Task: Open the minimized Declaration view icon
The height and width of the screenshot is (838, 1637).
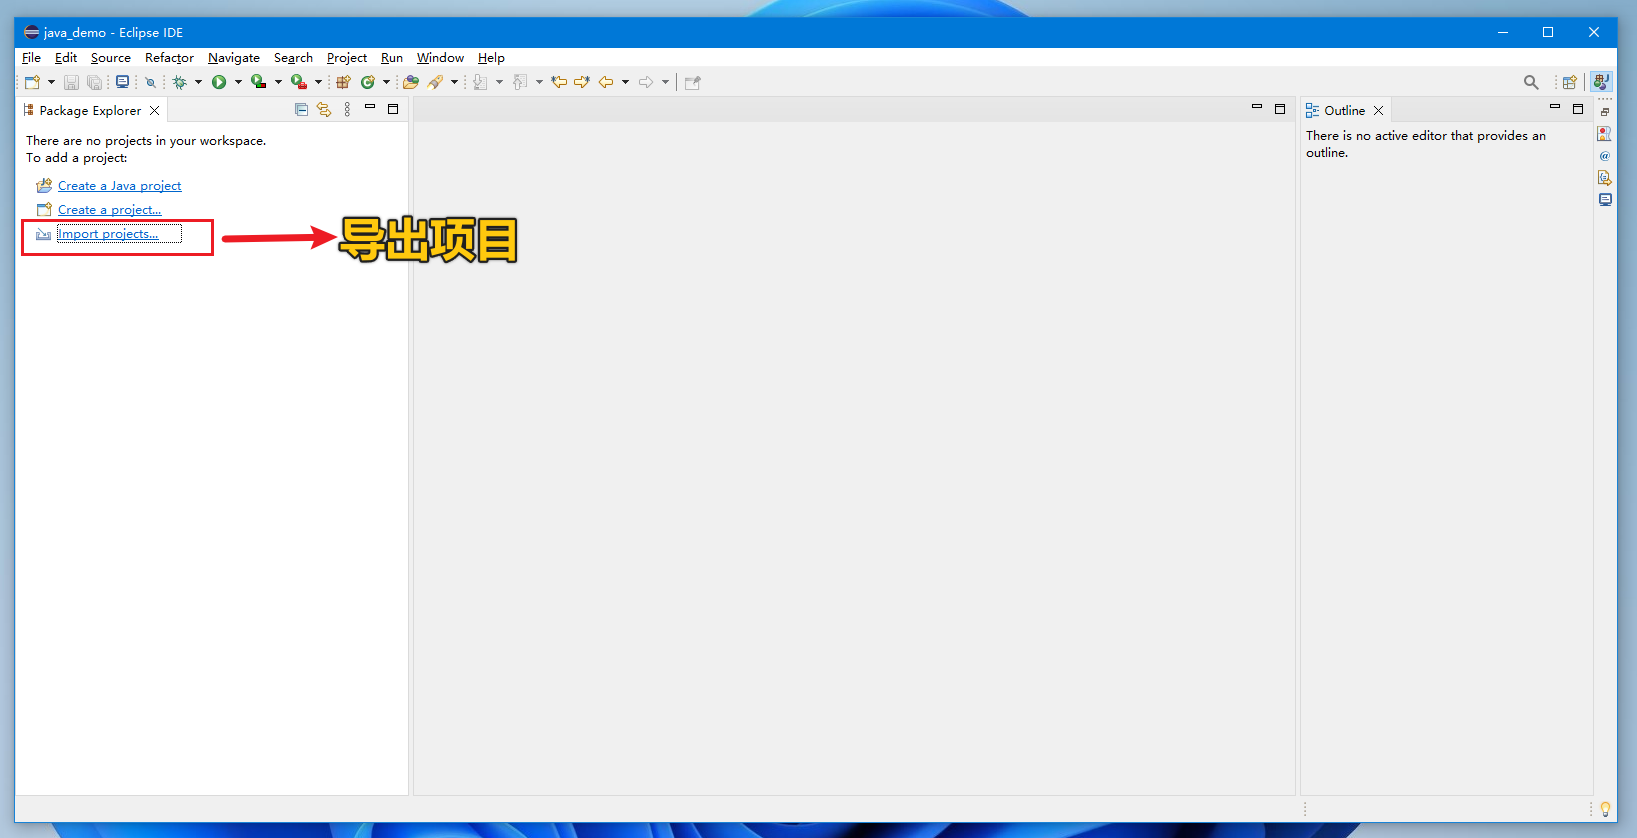Action: point(1605,178)
